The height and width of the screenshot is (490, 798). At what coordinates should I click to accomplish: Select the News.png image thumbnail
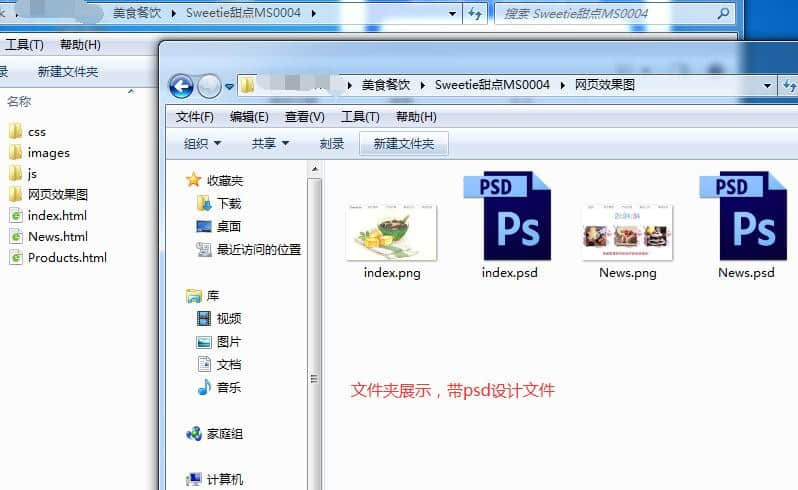point(627,232)
